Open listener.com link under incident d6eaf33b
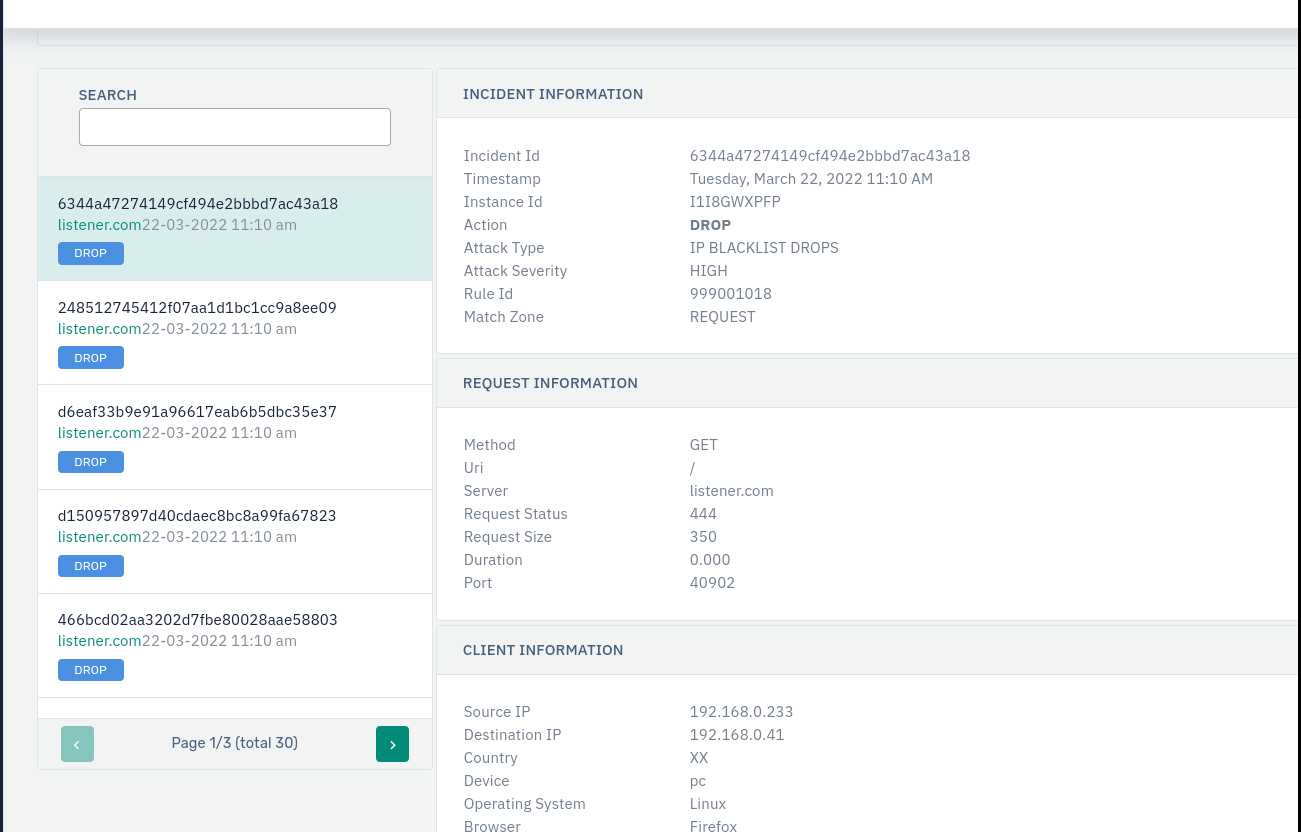The height and width of the screenshot is (832, 1301). pyautogui.click(x=99, y=433)
